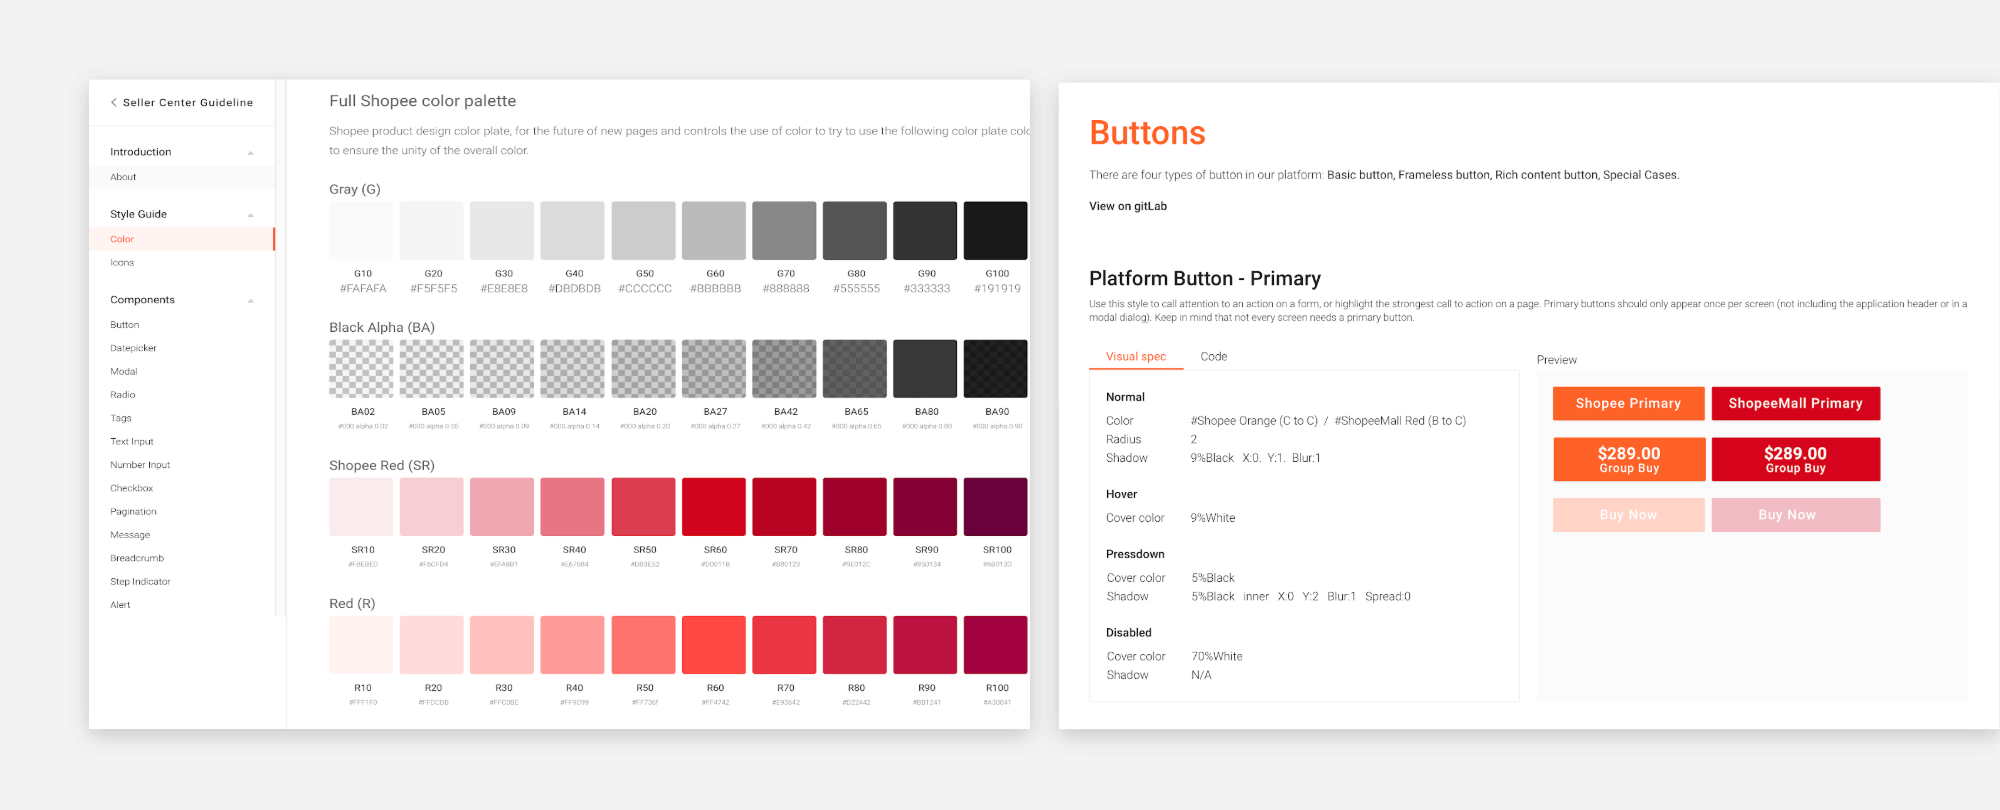Viewport: 2000px width, 810px height.
Task: Choose the SR60 Shopee Red swatch
Action: tap(714, 507)
